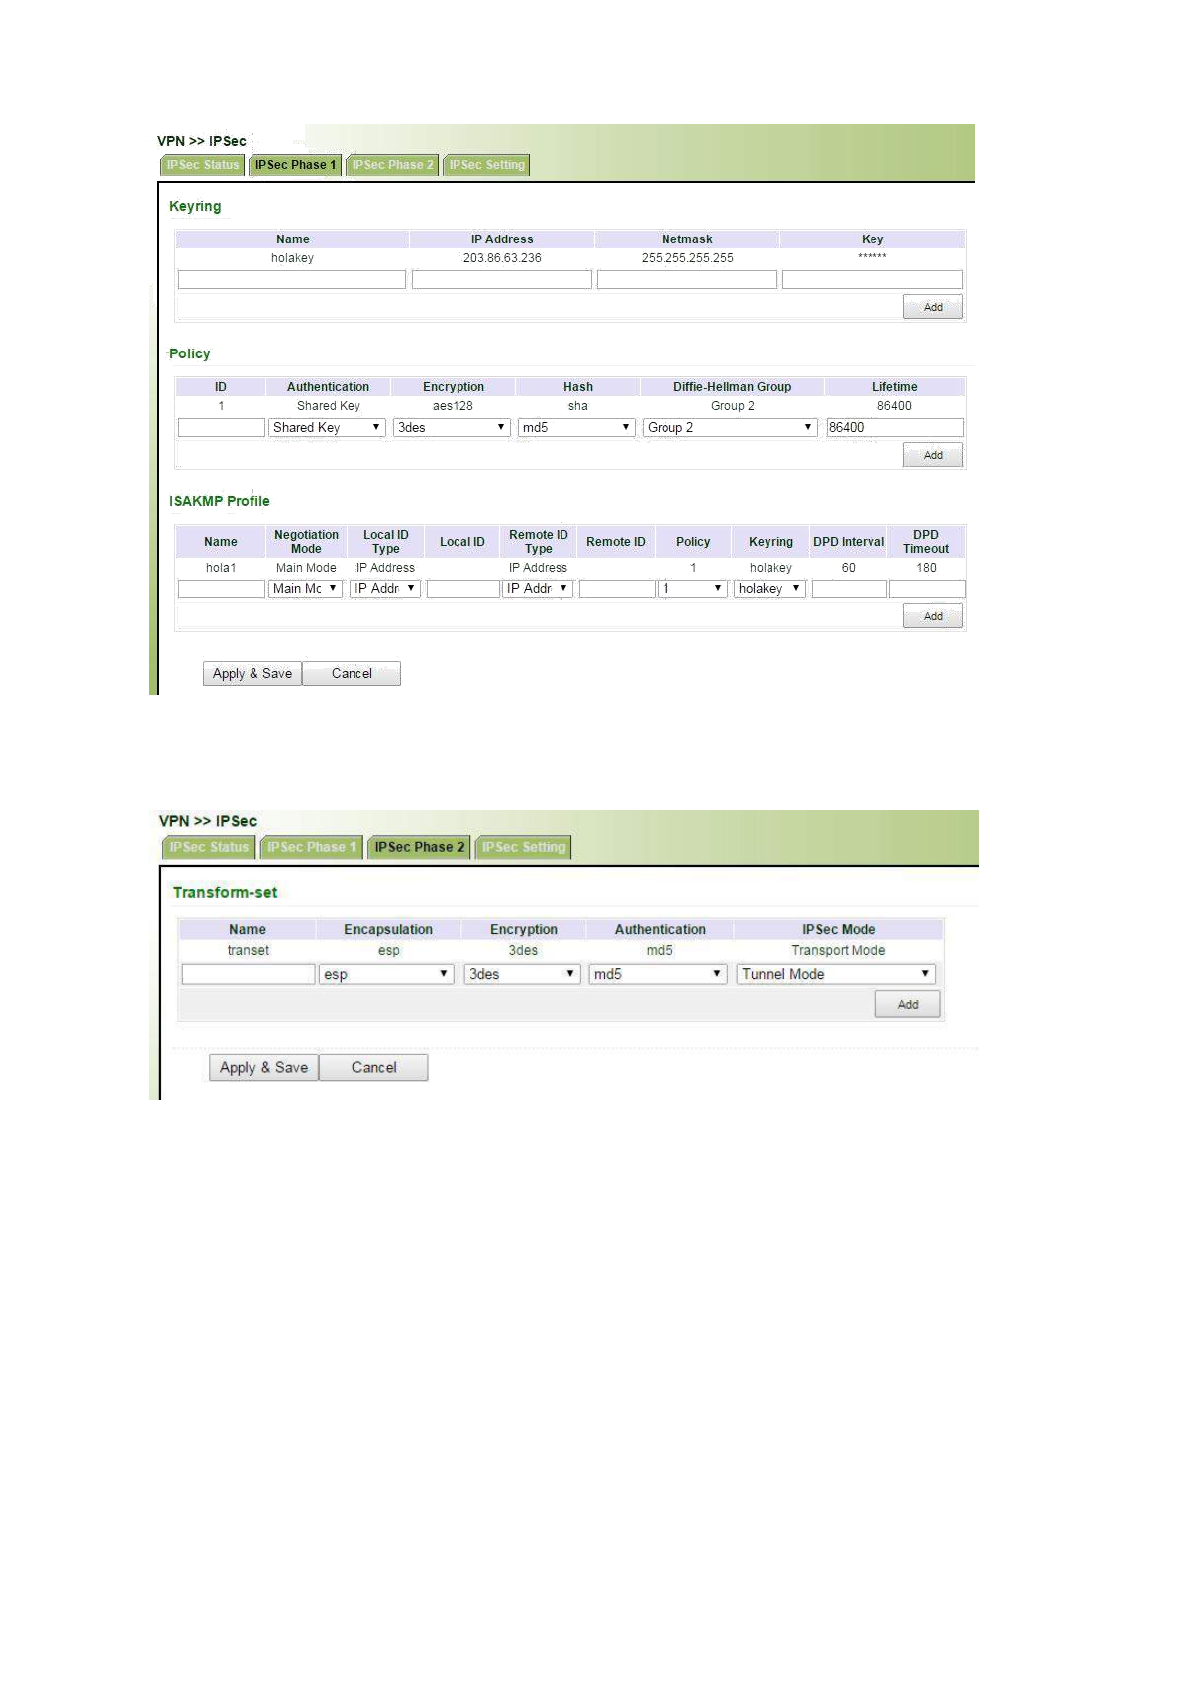1190x1684 pixels.
Task: Select the sha hash value cell
Action: tap(578, 406)
